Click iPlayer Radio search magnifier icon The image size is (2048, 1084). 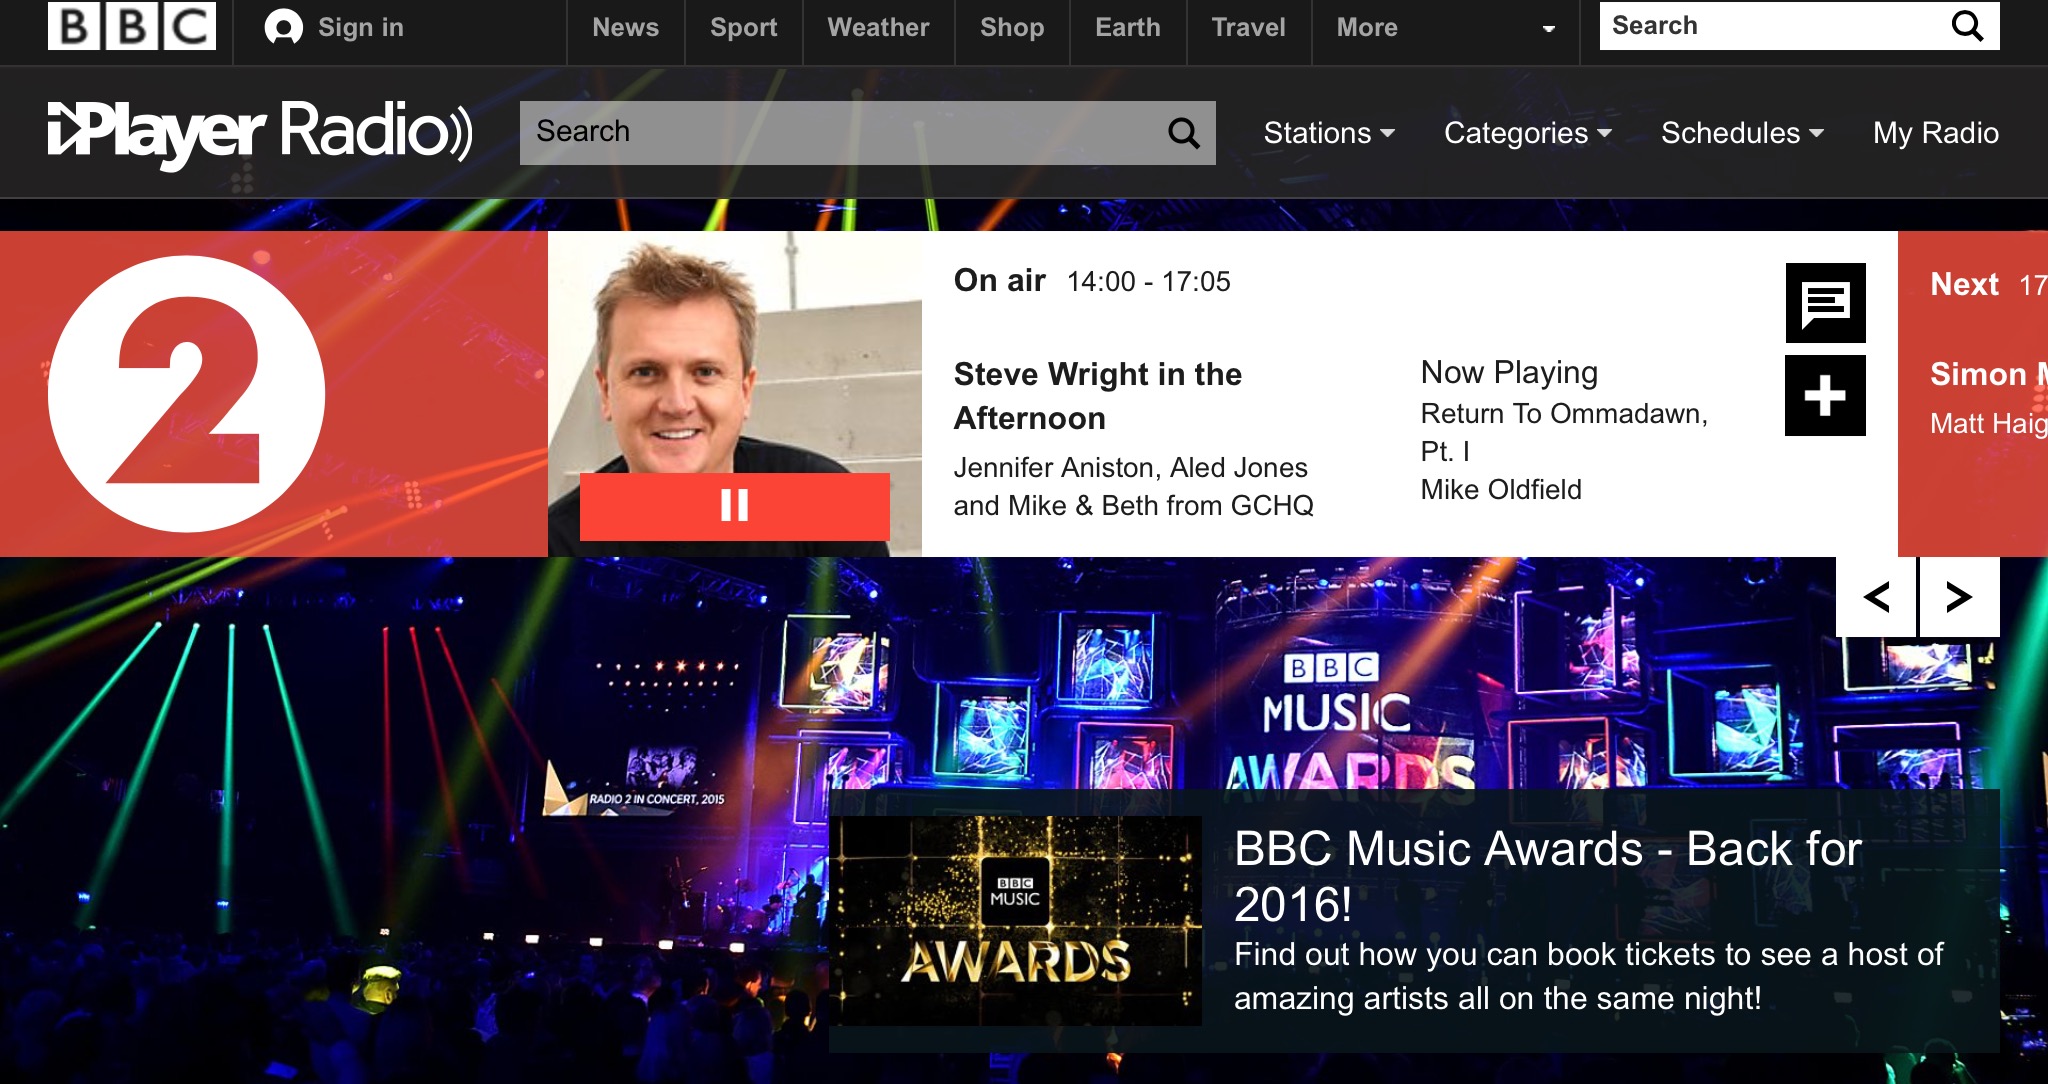point(1184,132)
